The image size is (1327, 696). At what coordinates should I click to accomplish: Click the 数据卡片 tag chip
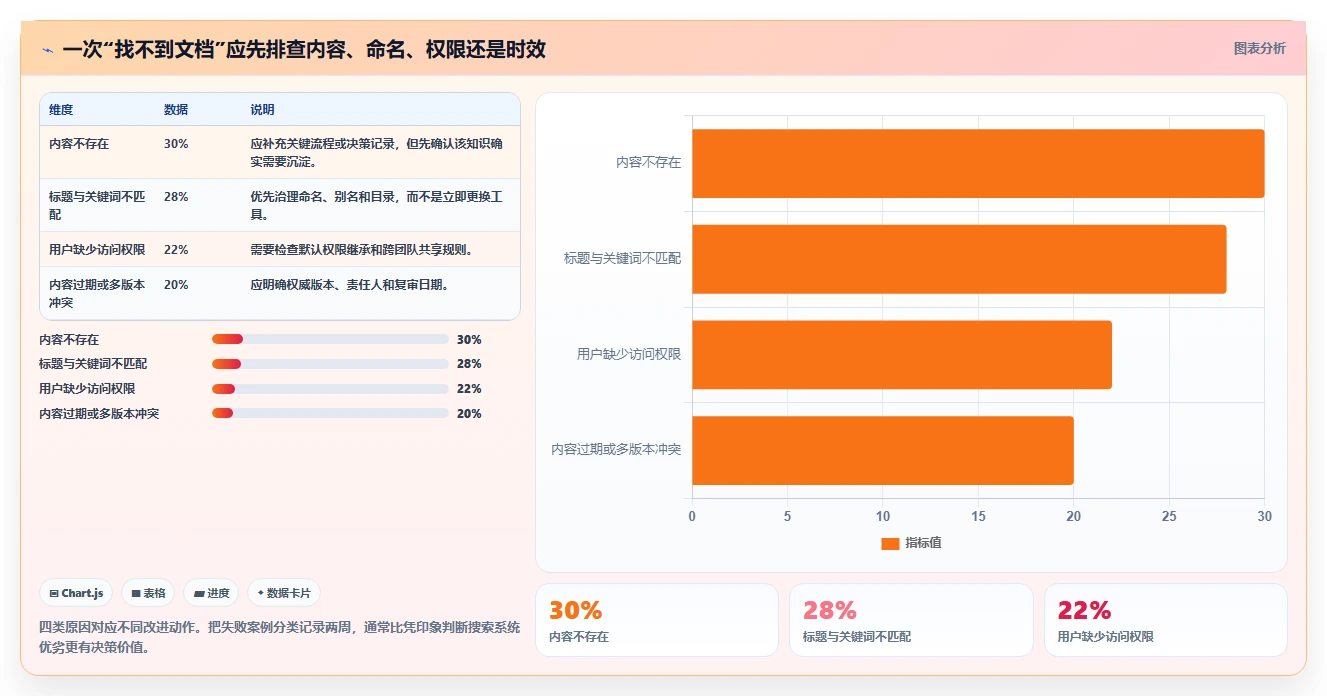[x=284, y=593]
